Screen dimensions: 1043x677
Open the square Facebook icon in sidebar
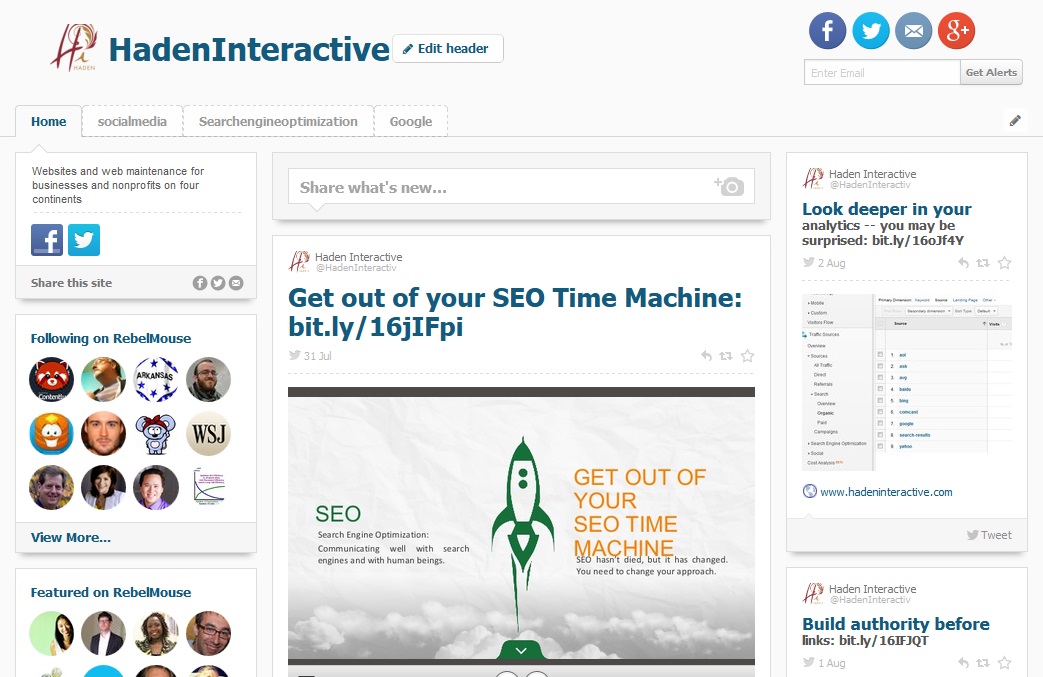click(x=47, y=240)
